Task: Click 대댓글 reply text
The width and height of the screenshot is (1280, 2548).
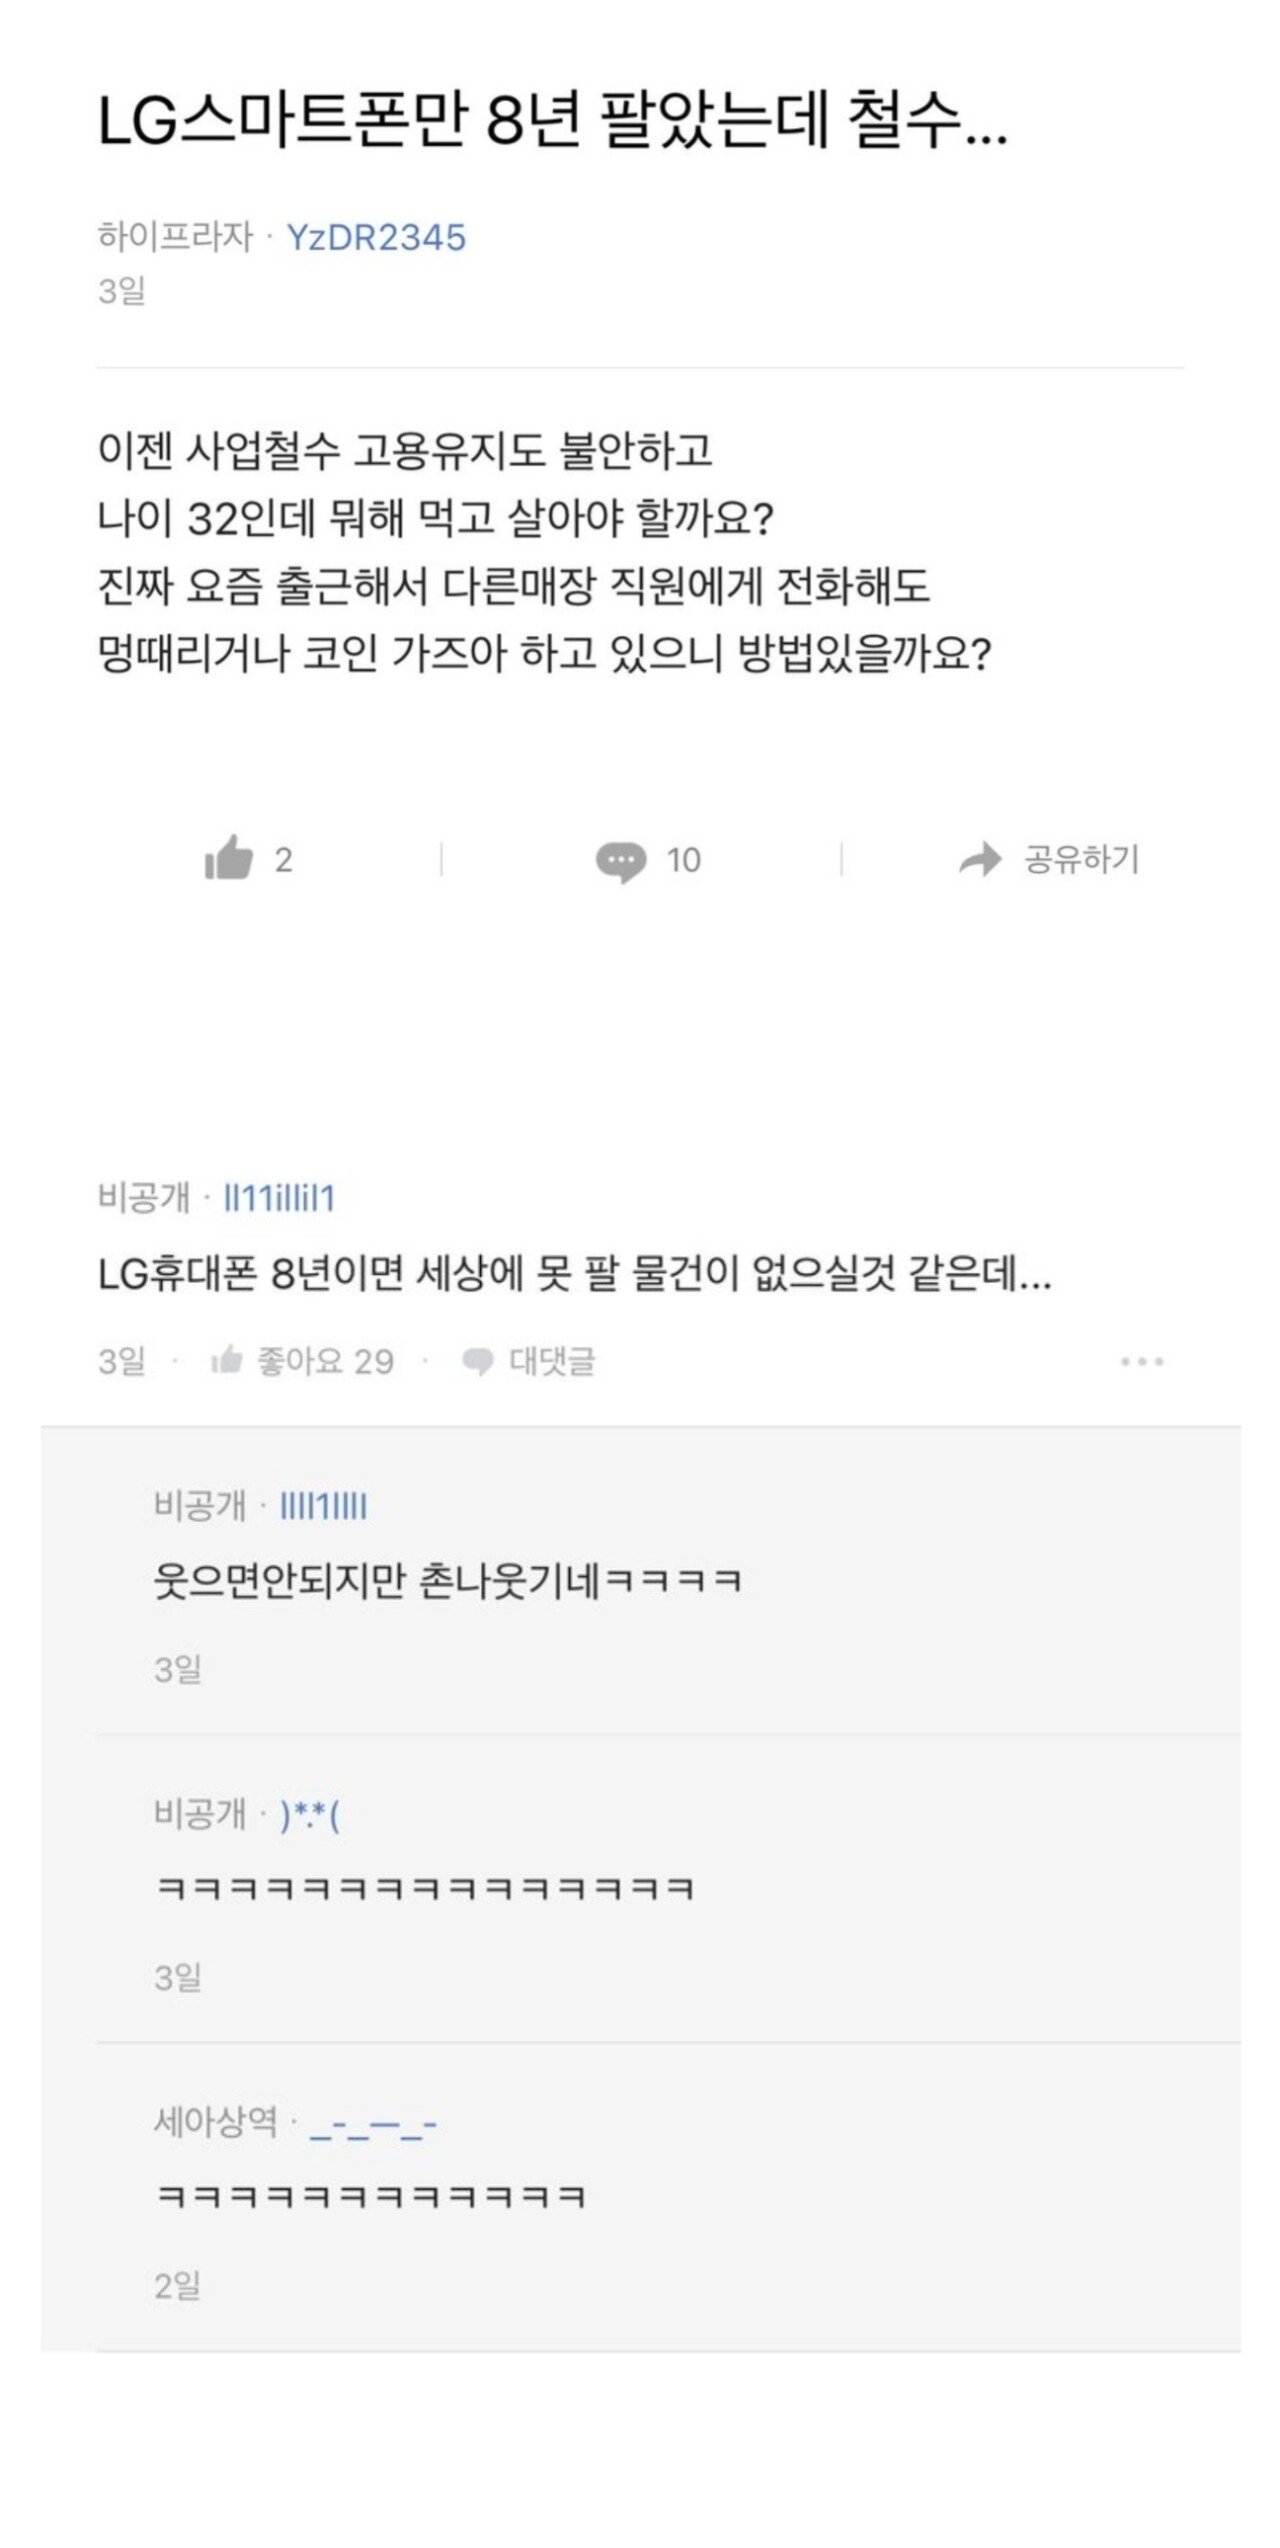Action: pyautogui.click(x=552, y=1361)
